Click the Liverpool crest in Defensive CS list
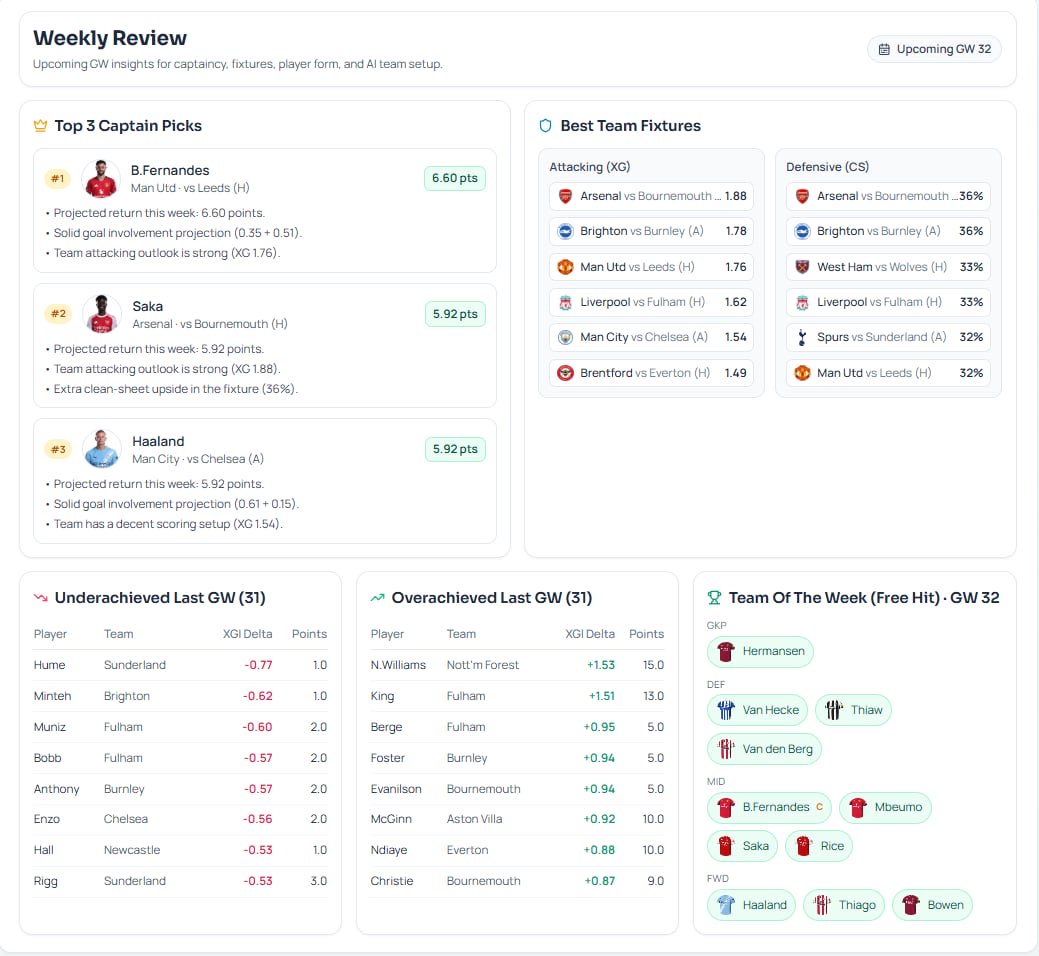 [802, 302]
